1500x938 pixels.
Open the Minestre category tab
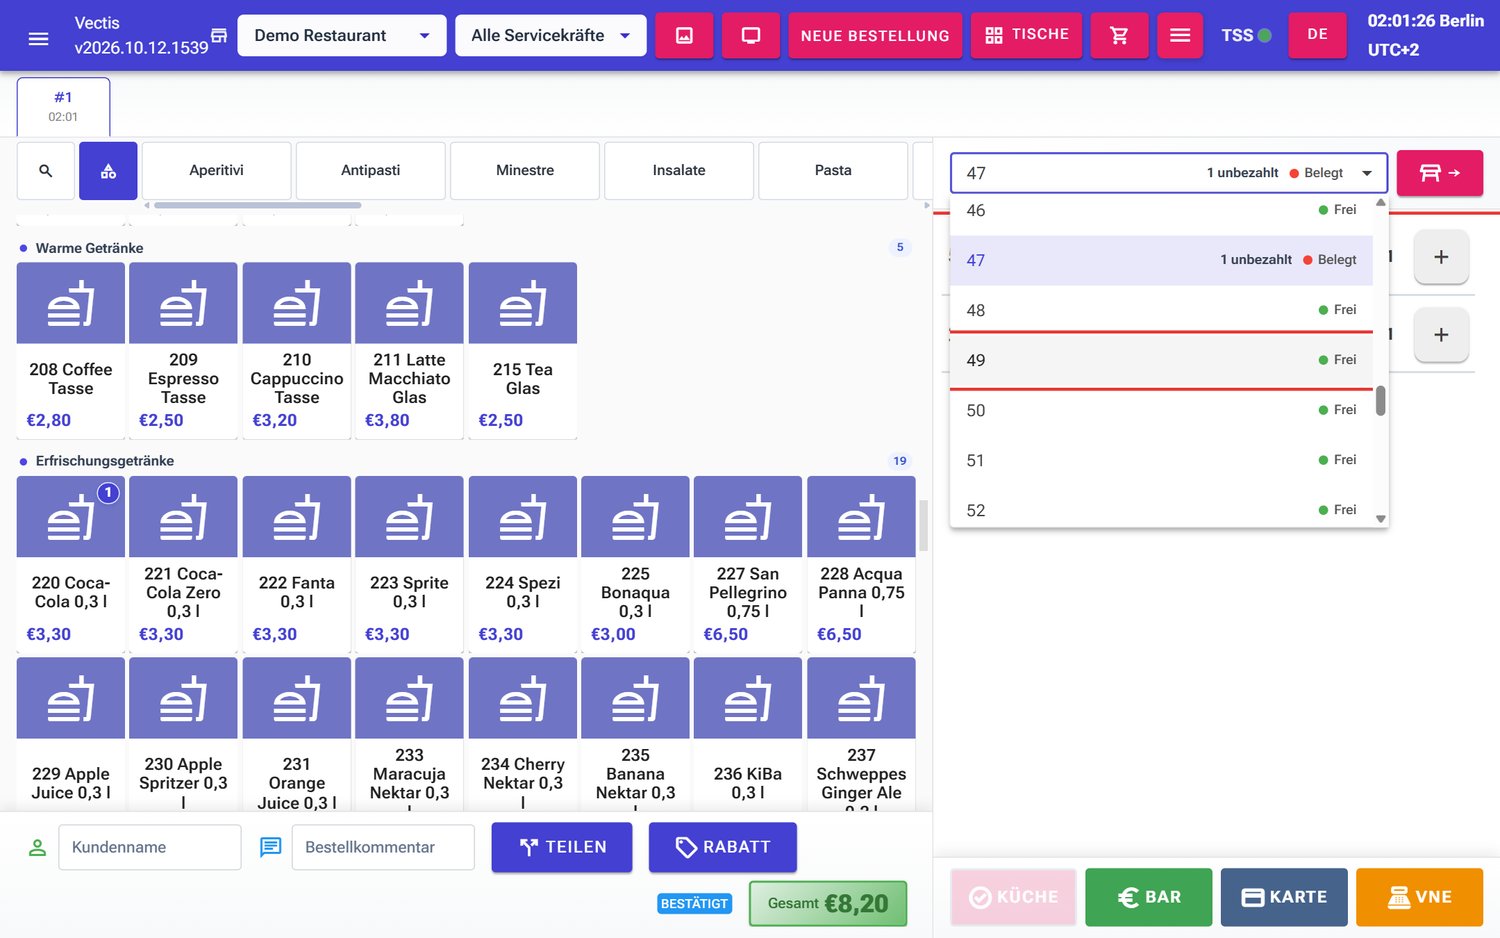525,171
